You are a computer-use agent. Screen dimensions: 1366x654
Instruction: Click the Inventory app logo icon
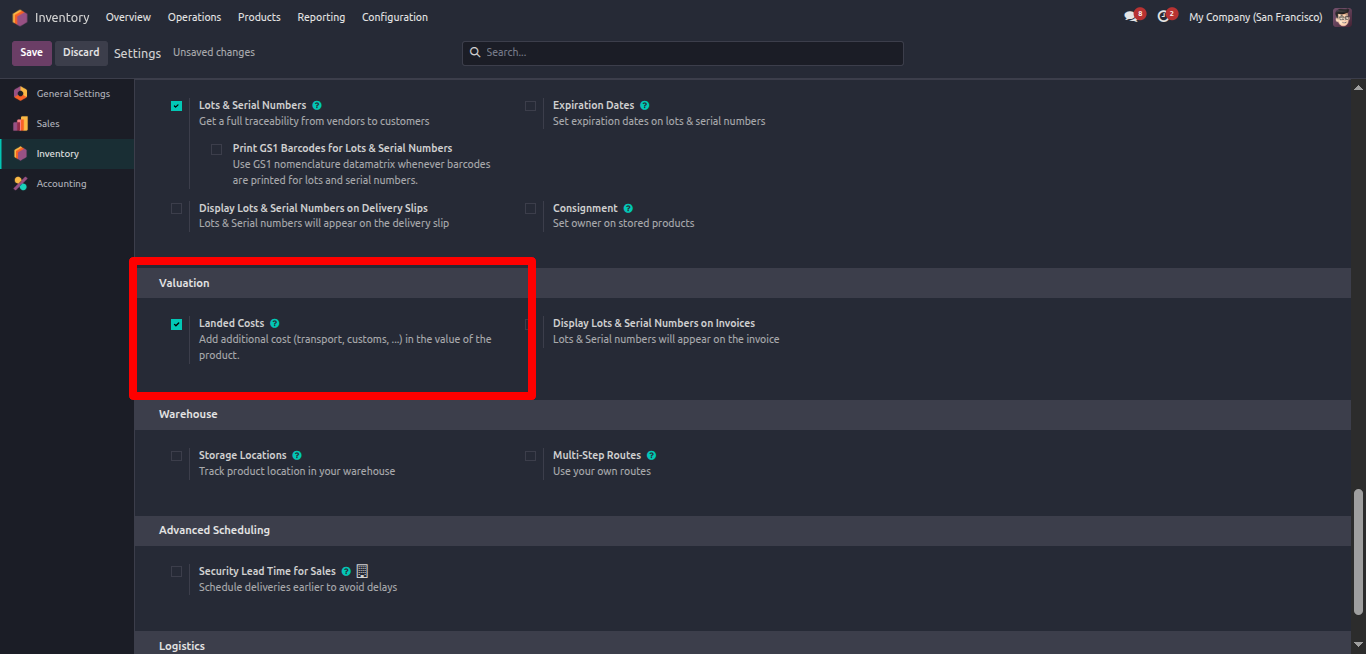point(20,17)
